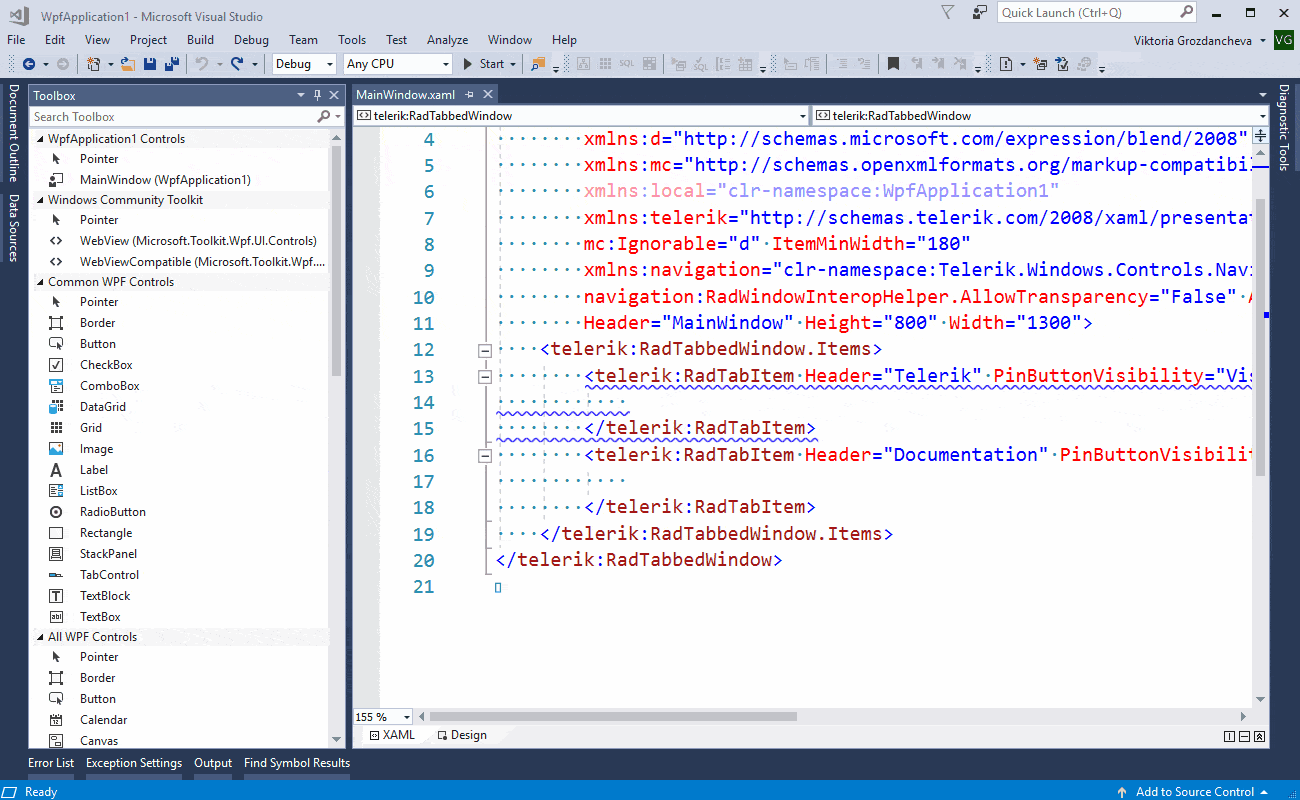Open the Output window tab

[x=213, y=763]
